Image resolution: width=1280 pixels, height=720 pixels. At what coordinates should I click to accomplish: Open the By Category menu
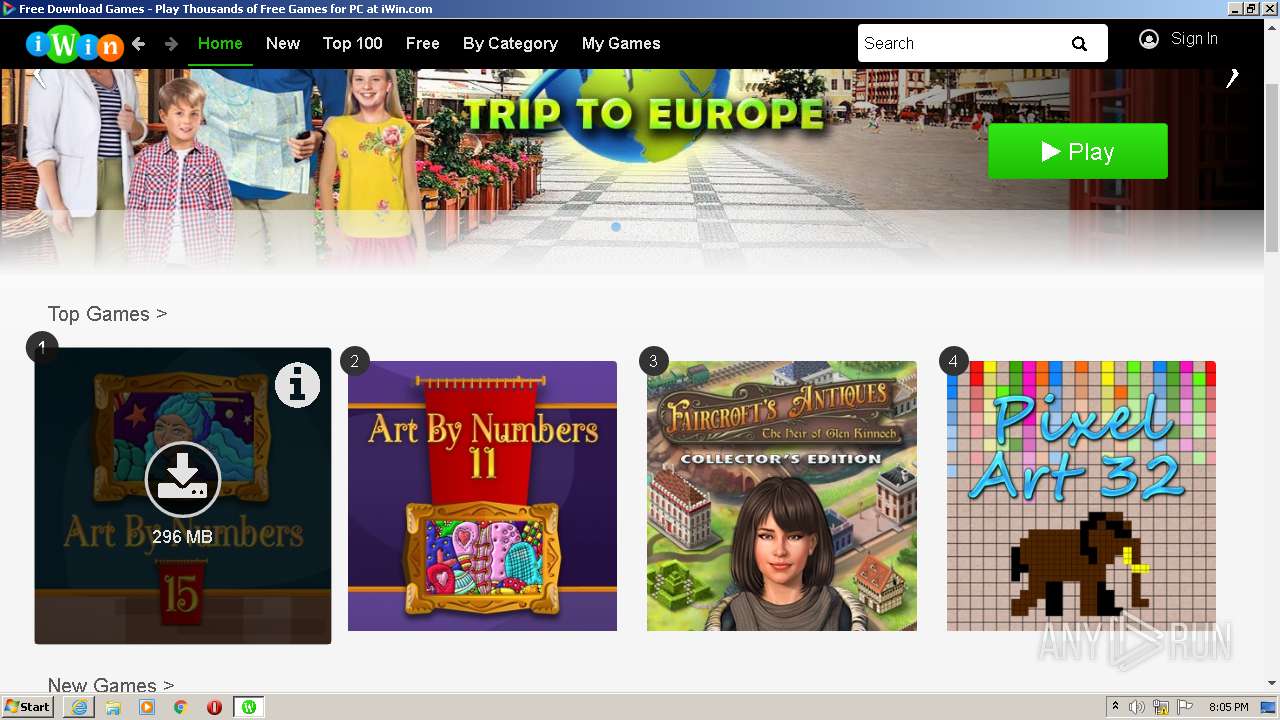(x=510, y=43)
